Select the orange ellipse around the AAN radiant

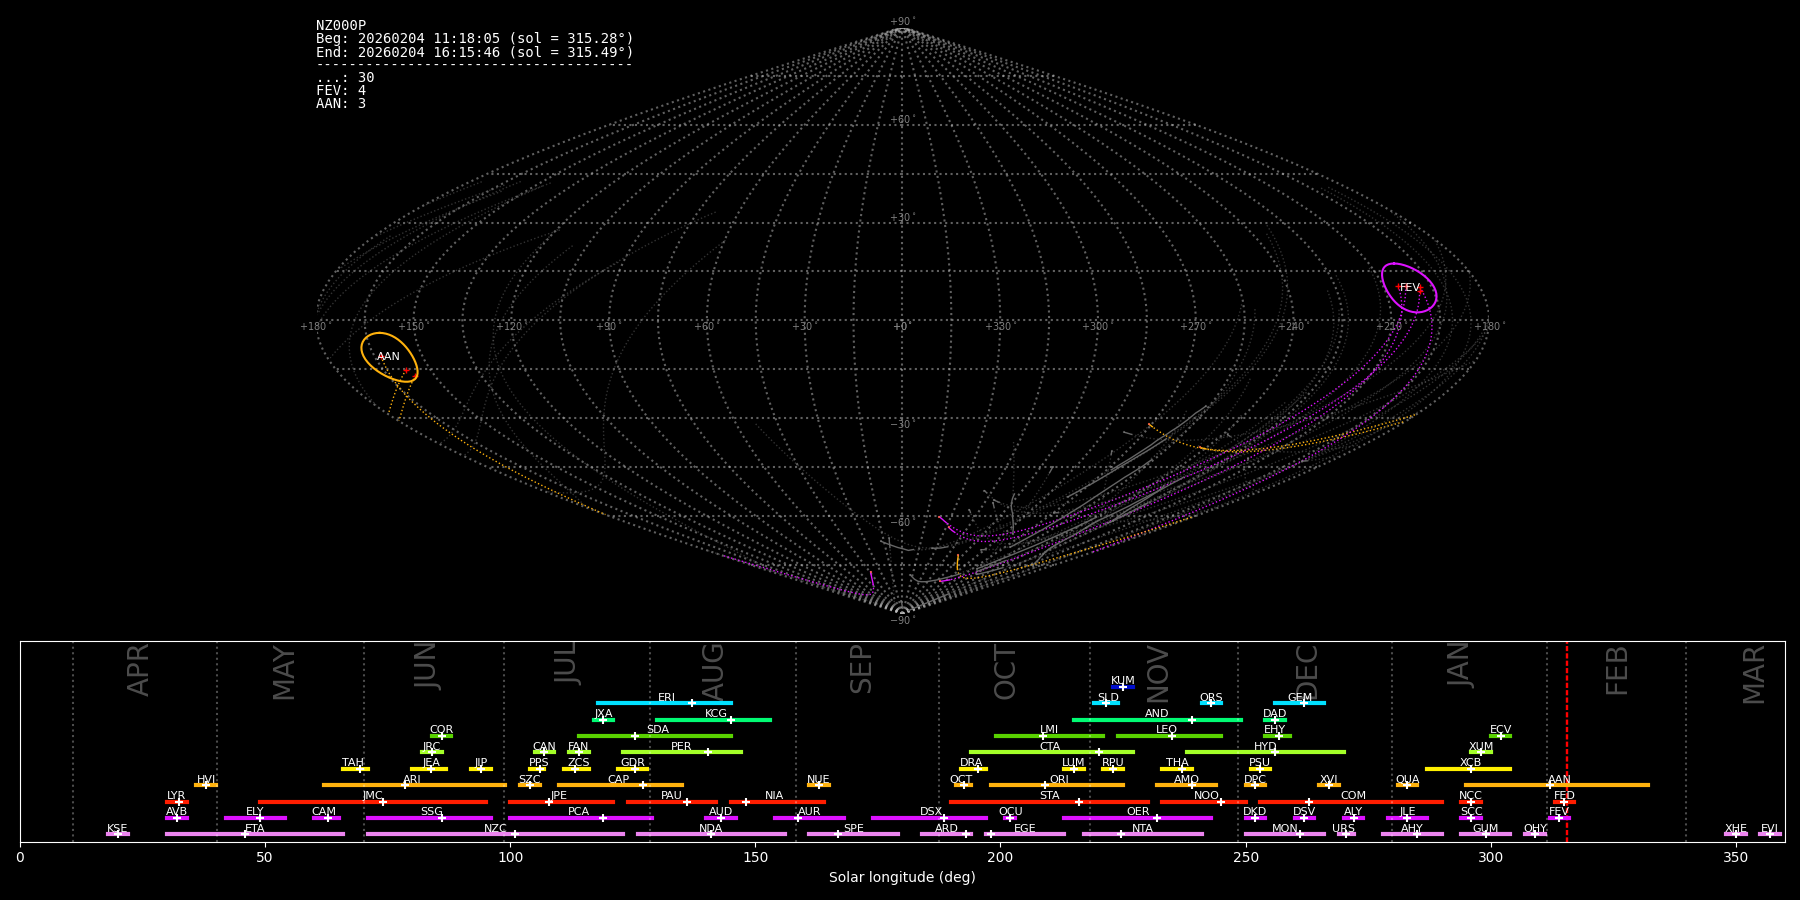pyautogui.click(x=389, y=358)
